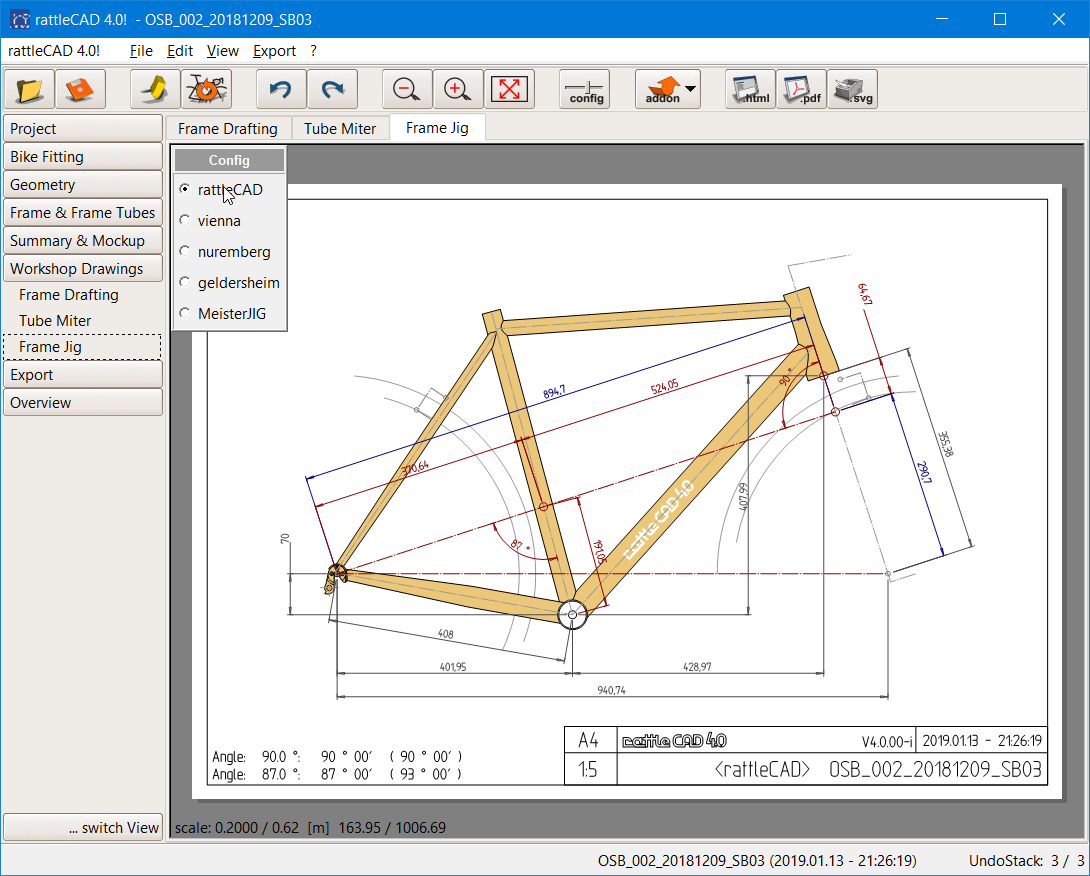
Task: Select the Frame Jig tab
Action: [437, 128]
